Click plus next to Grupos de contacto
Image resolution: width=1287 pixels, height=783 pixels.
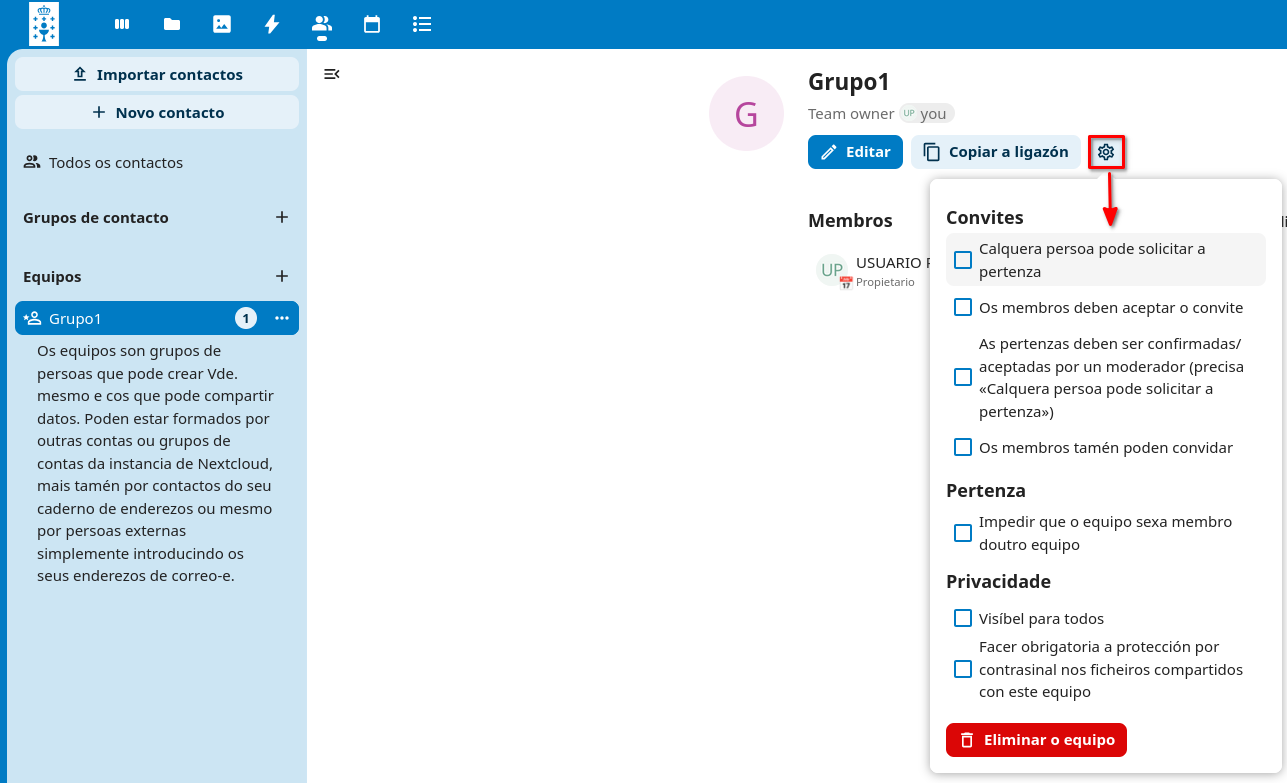[x=282, y=217]
